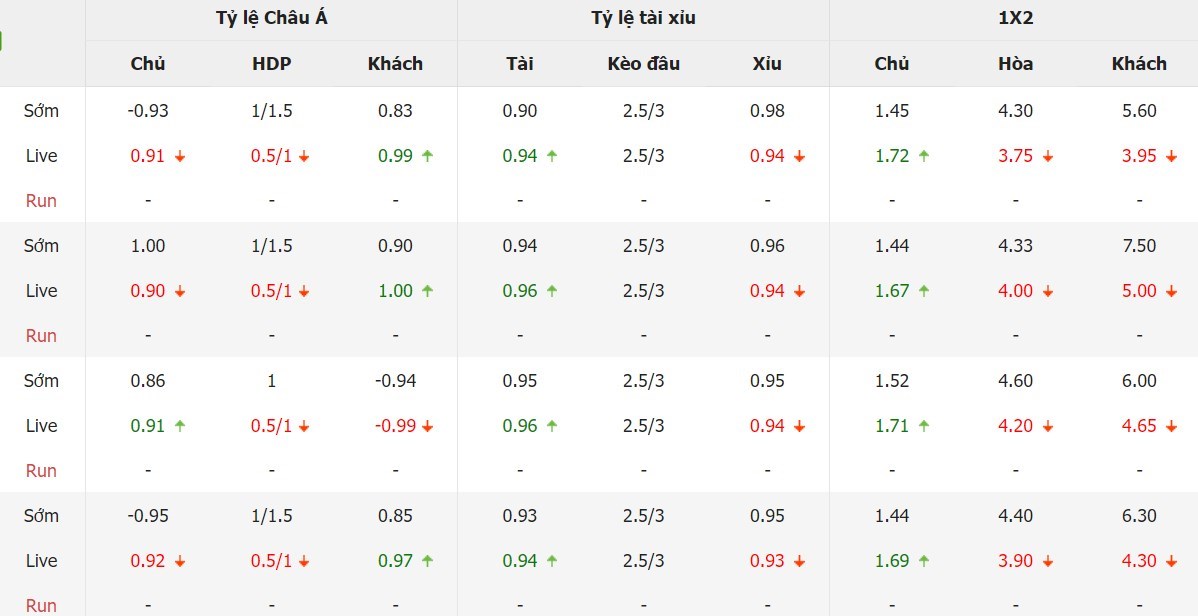Screen dimensions: 1198x616
Task: Click the red down arrow beside 4.30 Live
Action: (x=1171, y=562)
